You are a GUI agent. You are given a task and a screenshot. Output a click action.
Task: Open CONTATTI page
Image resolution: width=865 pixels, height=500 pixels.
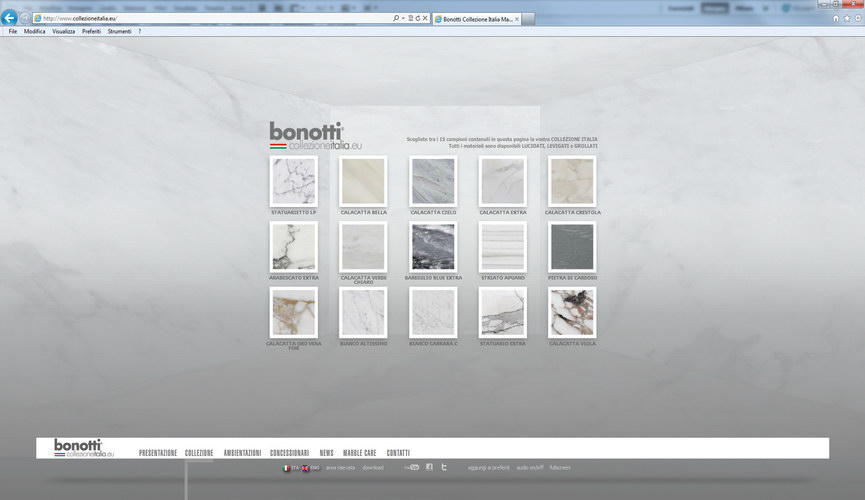coord(398,453)
